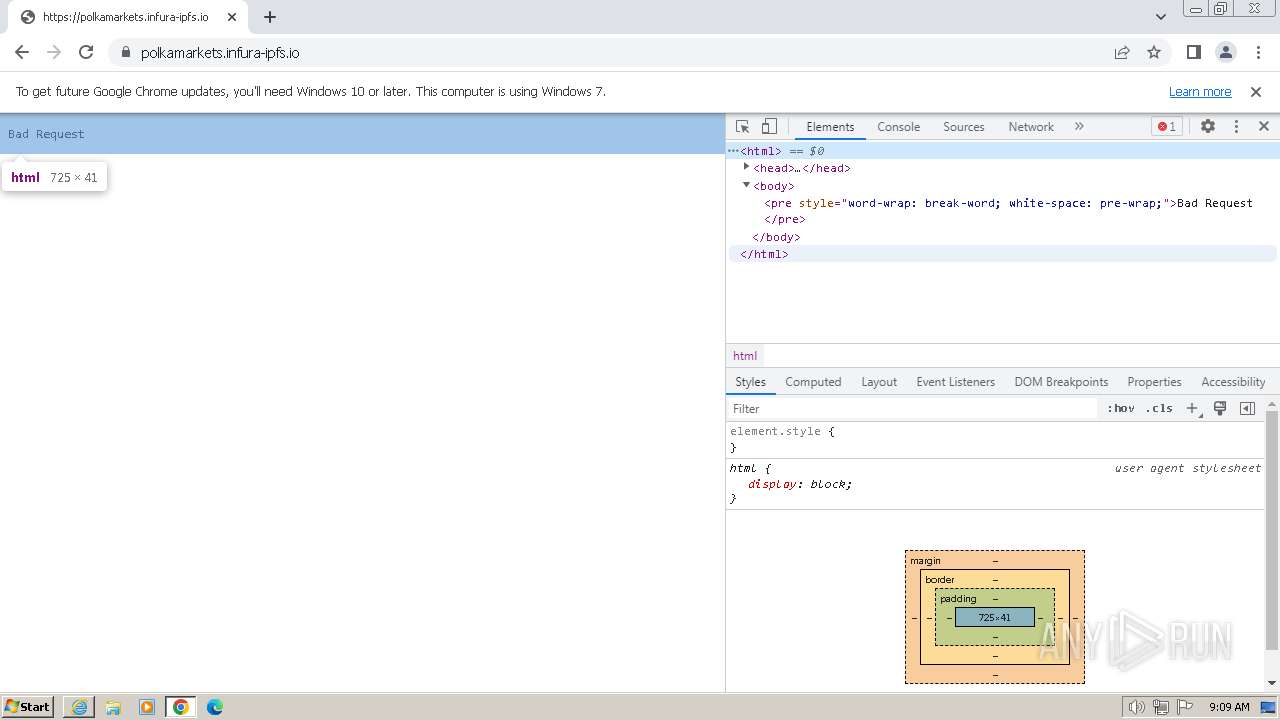Image resolution: width=1280 pixels, height=720 pixels.
Task: Open DevTools settings gear
Action: [x=1208, y=127]
